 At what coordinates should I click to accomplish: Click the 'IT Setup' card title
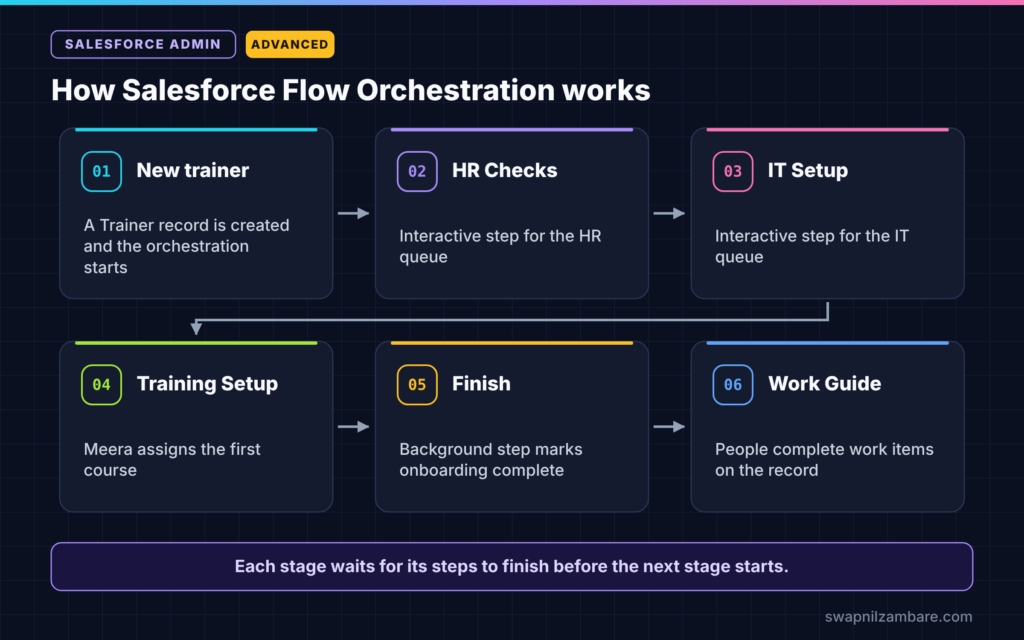click(808, 170)
